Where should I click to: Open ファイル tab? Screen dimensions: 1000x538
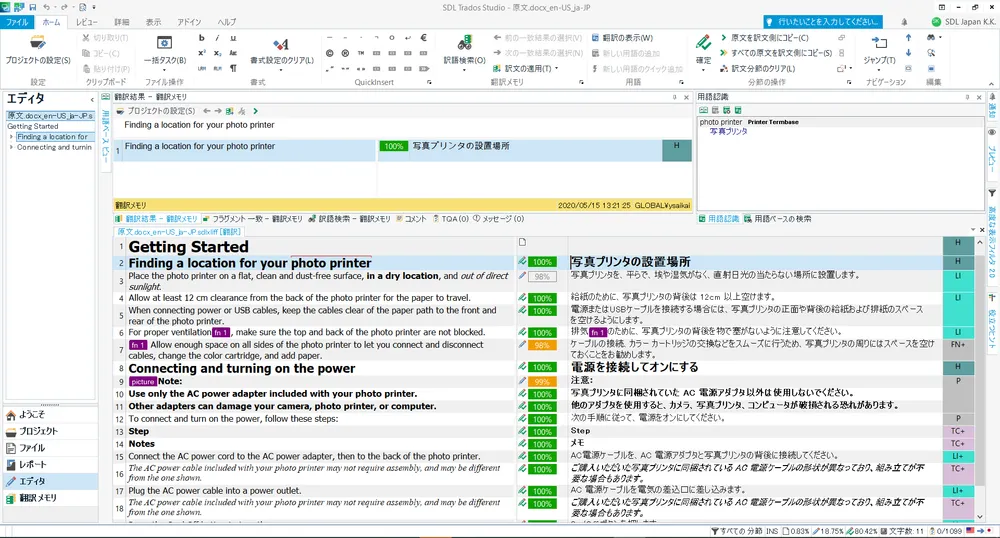coord(17,22)
